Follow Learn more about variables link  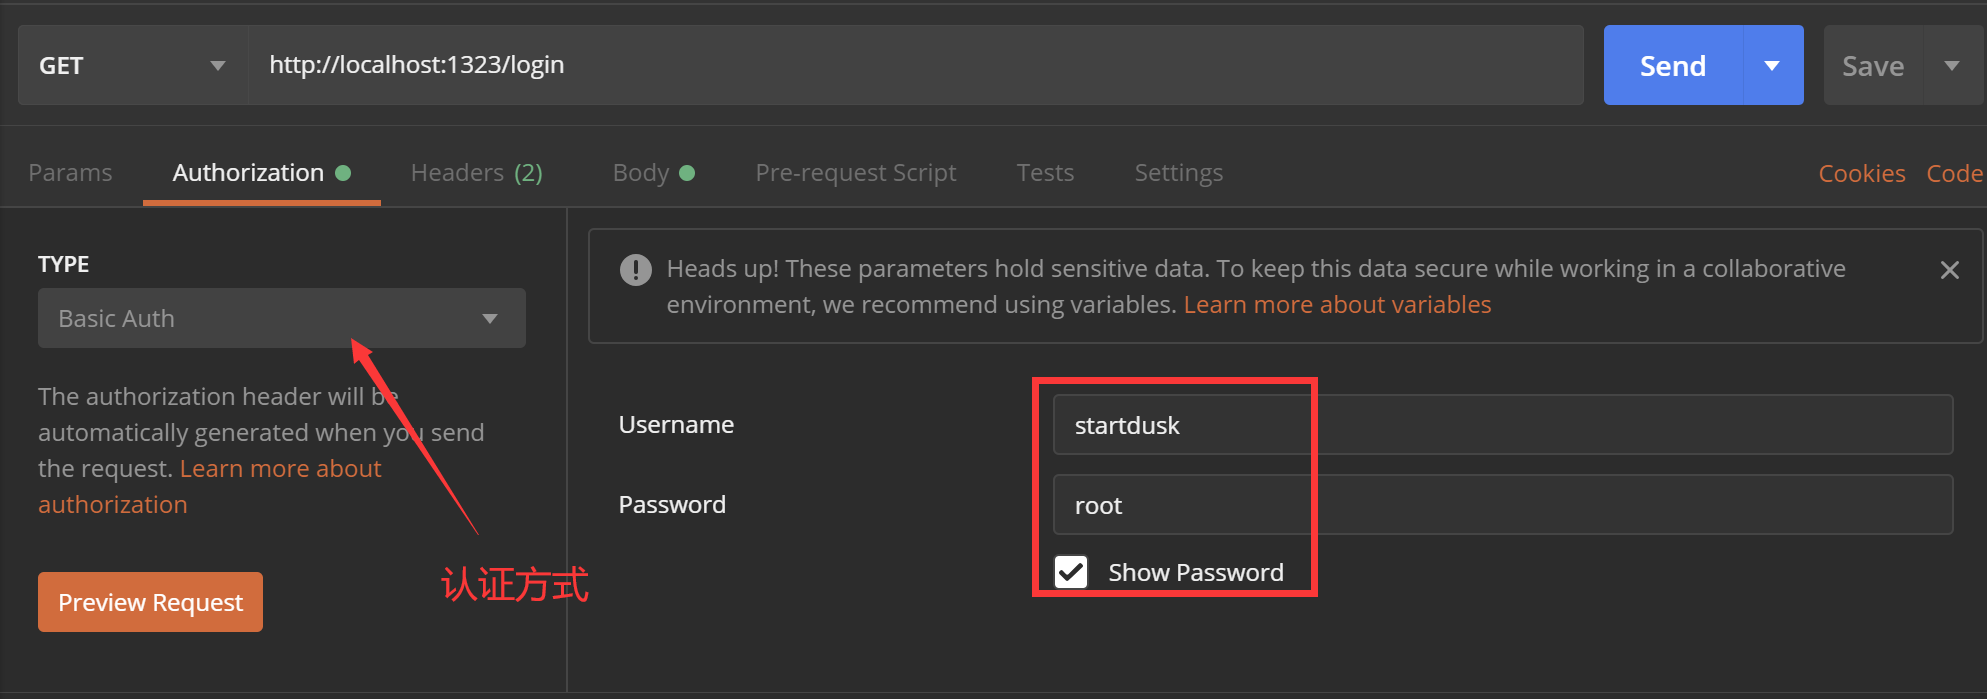click(x=1337, y=304)
